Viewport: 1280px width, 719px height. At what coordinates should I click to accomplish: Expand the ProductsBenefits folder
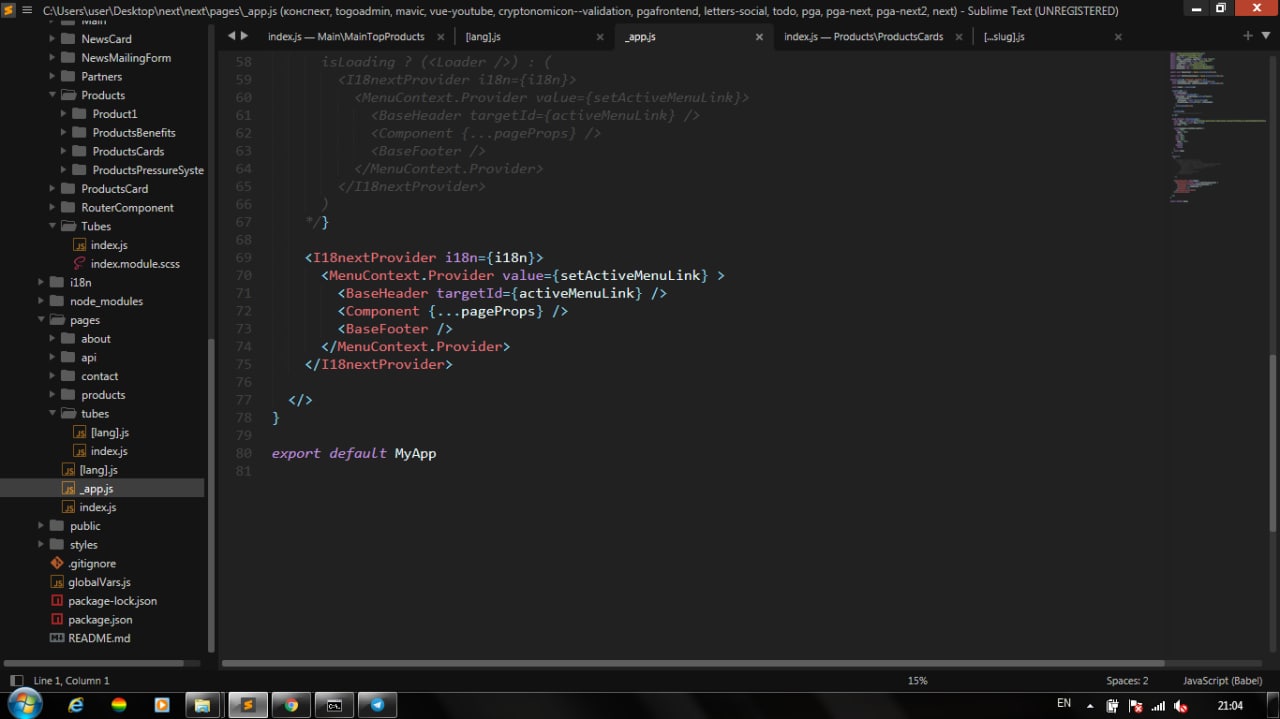pos(64,133)
